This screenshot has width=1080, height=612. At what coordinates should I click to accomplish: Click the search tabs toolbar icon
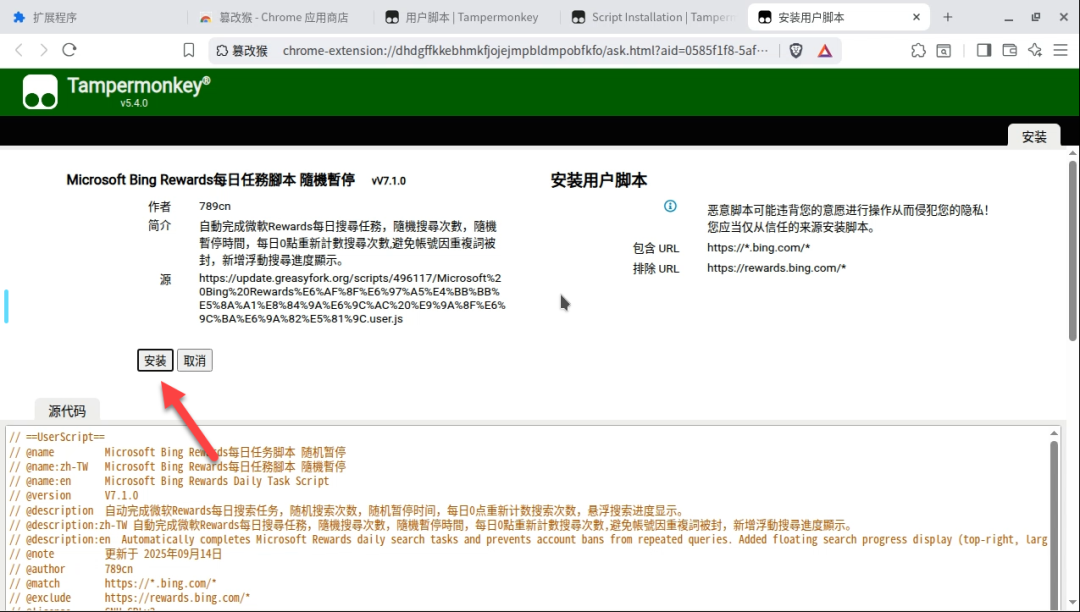944,50
